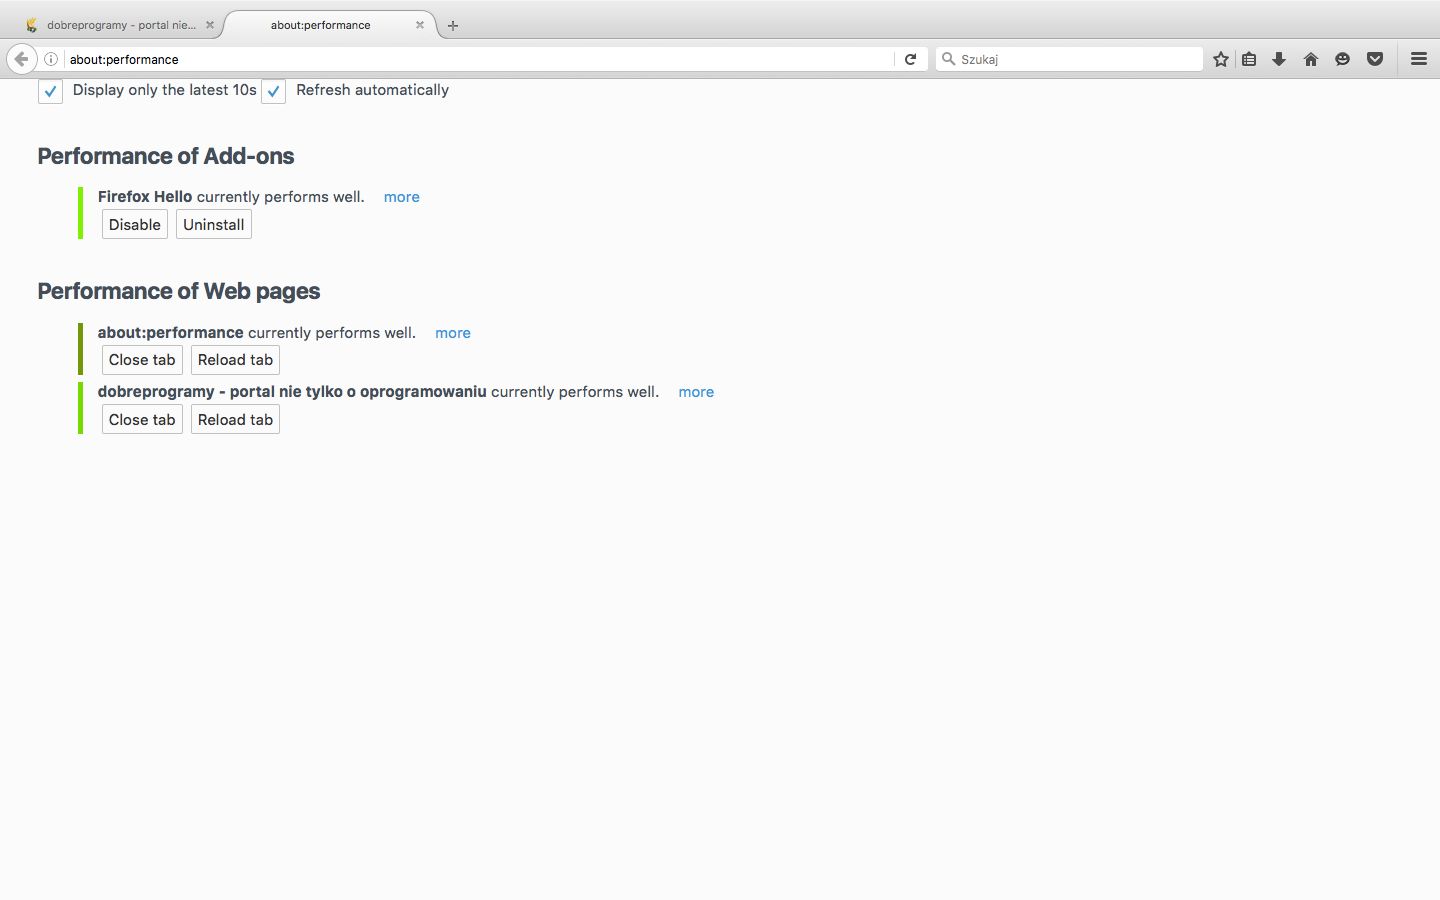Open the hamburger menu
The height and width of the screenshot is (900, 1440).
coord(1418,59)
